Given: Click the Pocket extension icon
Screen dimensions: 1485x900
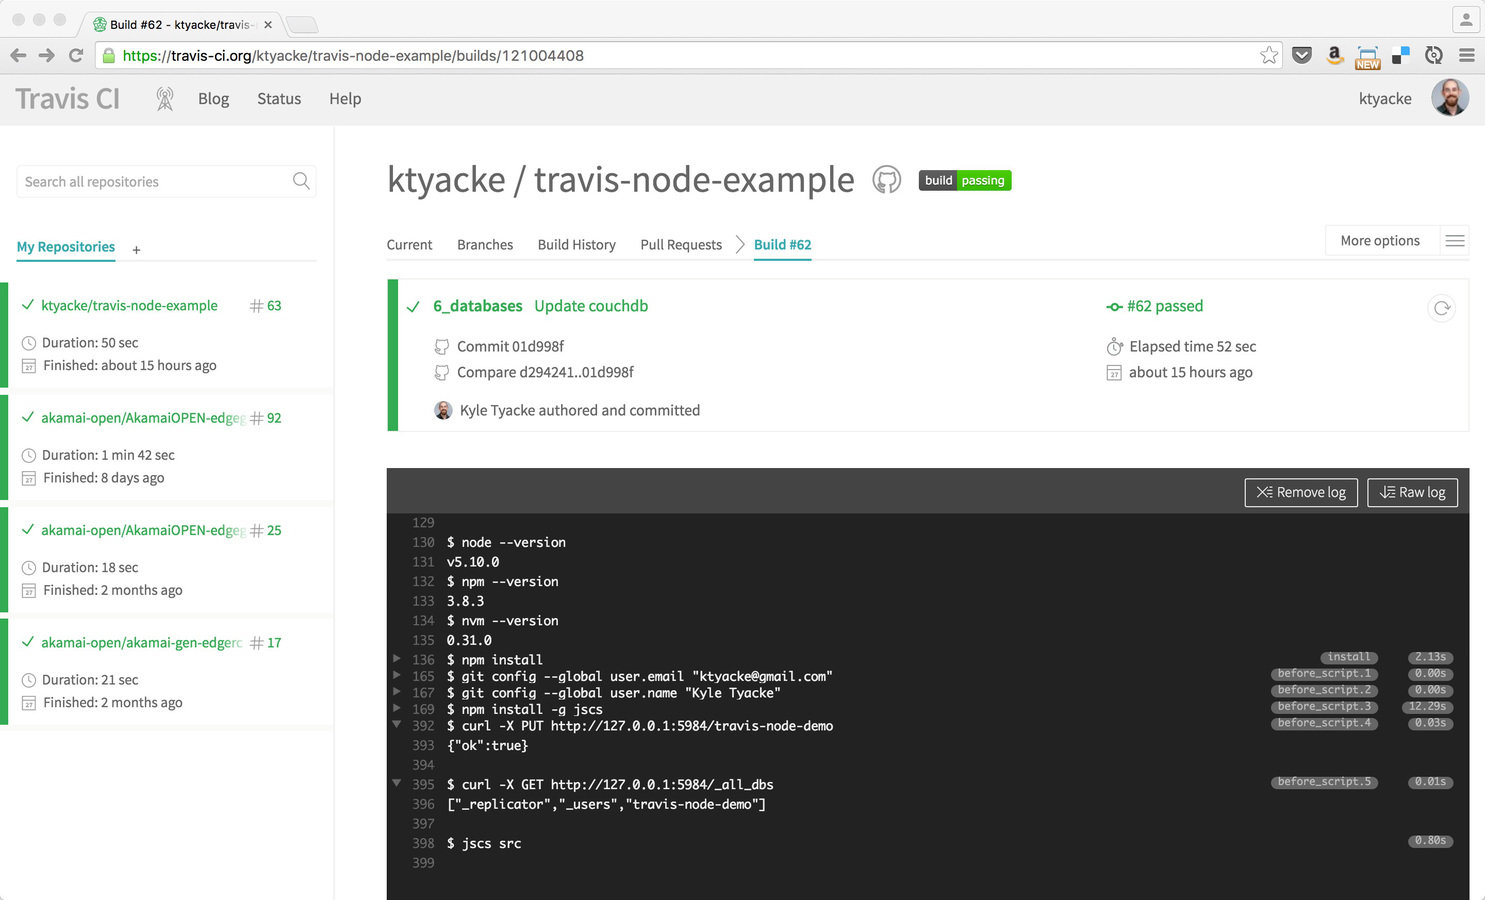Looking at the screenshot, I should (x=1302, y=55).
